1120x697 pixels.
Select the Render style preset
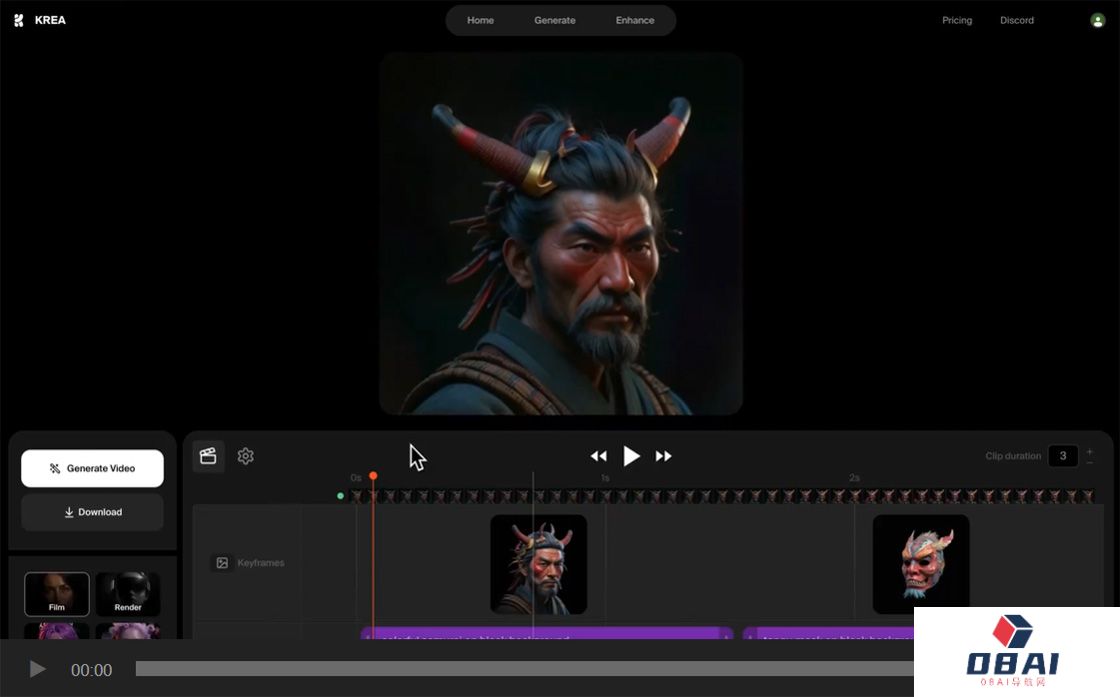tap(128, 594)
